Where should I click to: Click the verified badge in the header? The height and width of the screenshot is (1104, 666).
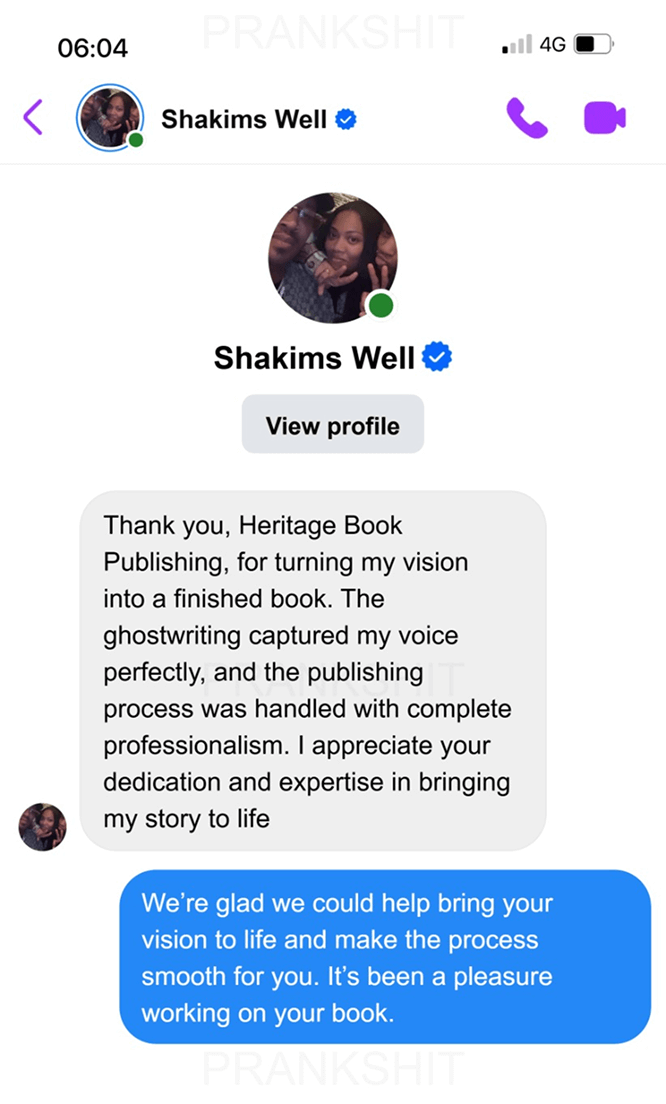pos(346,120)
